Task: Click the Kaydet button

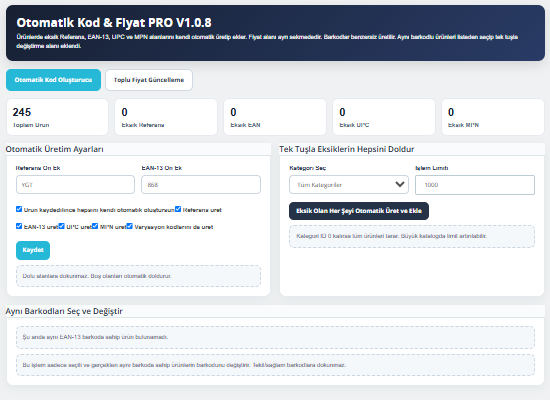Action: (x=33, y=250)
